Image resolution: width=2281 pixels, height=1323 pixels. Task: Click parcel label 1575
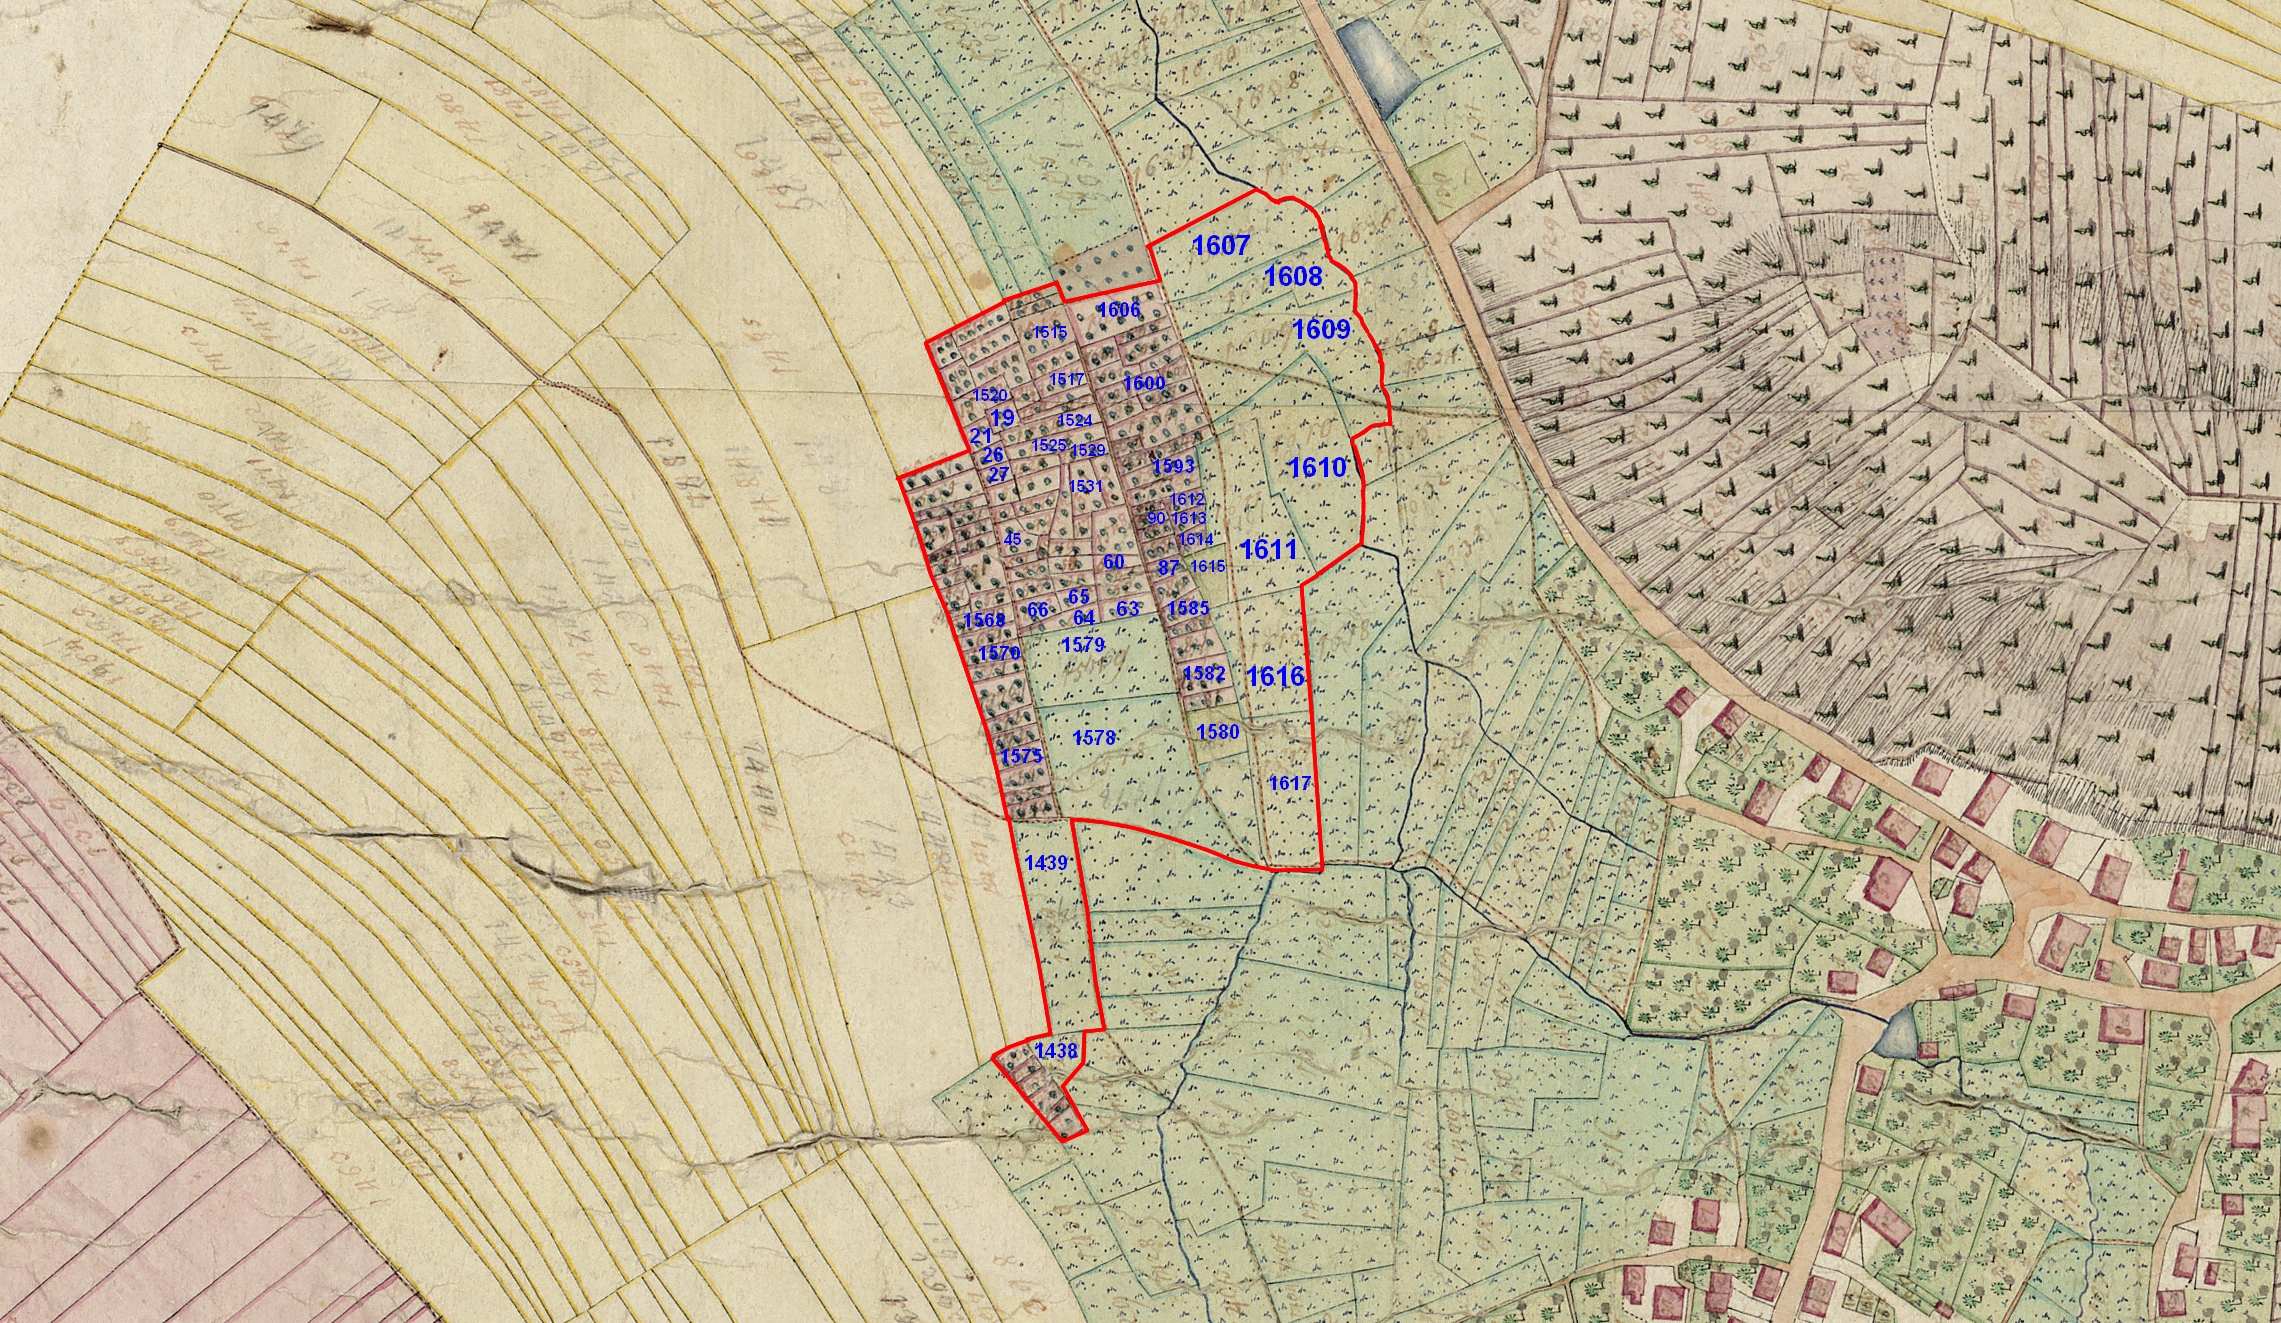[1021, 756]
